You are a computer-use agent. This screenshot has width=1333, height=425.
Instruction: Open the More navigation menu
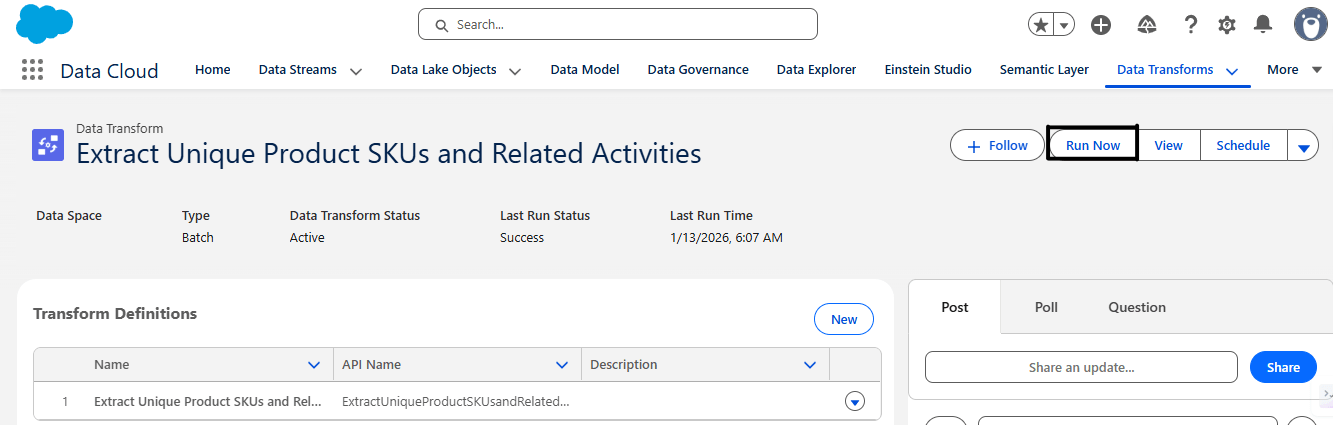pyautogui.click(x=1295, y=70)
